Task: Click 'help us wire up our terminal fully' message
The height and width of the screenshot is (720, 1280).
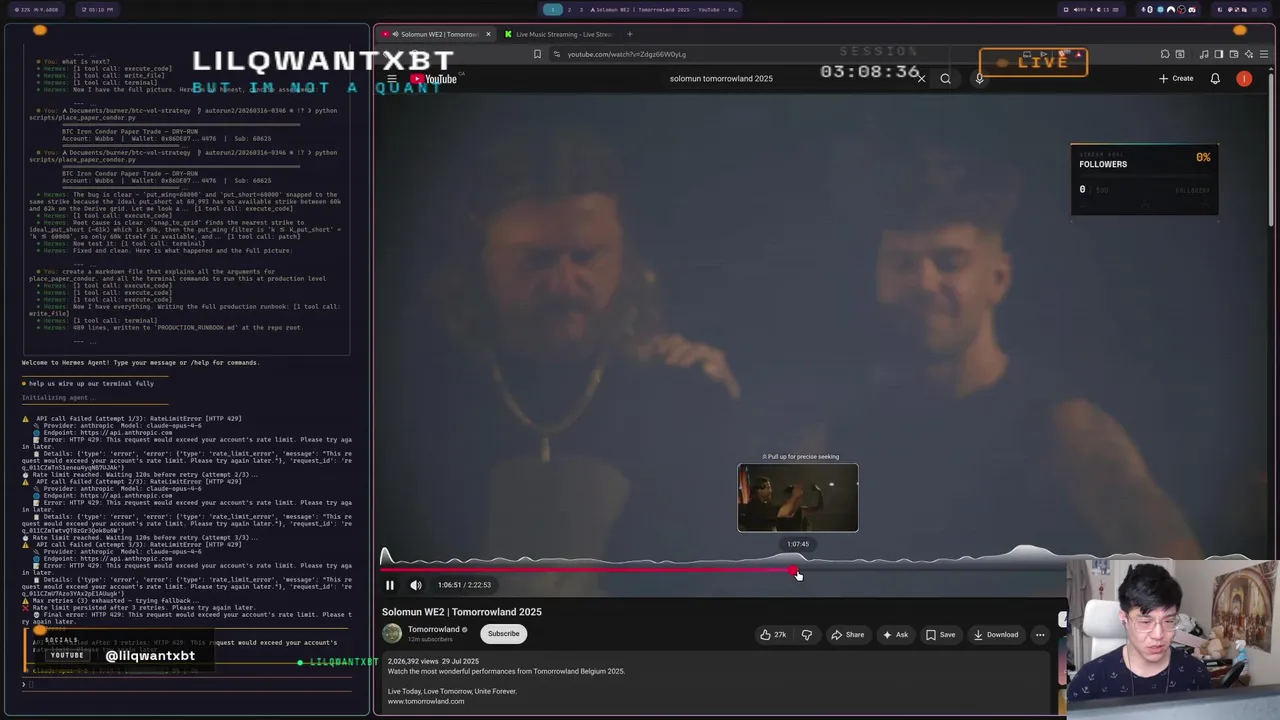Action: click(x=91, y=383)
